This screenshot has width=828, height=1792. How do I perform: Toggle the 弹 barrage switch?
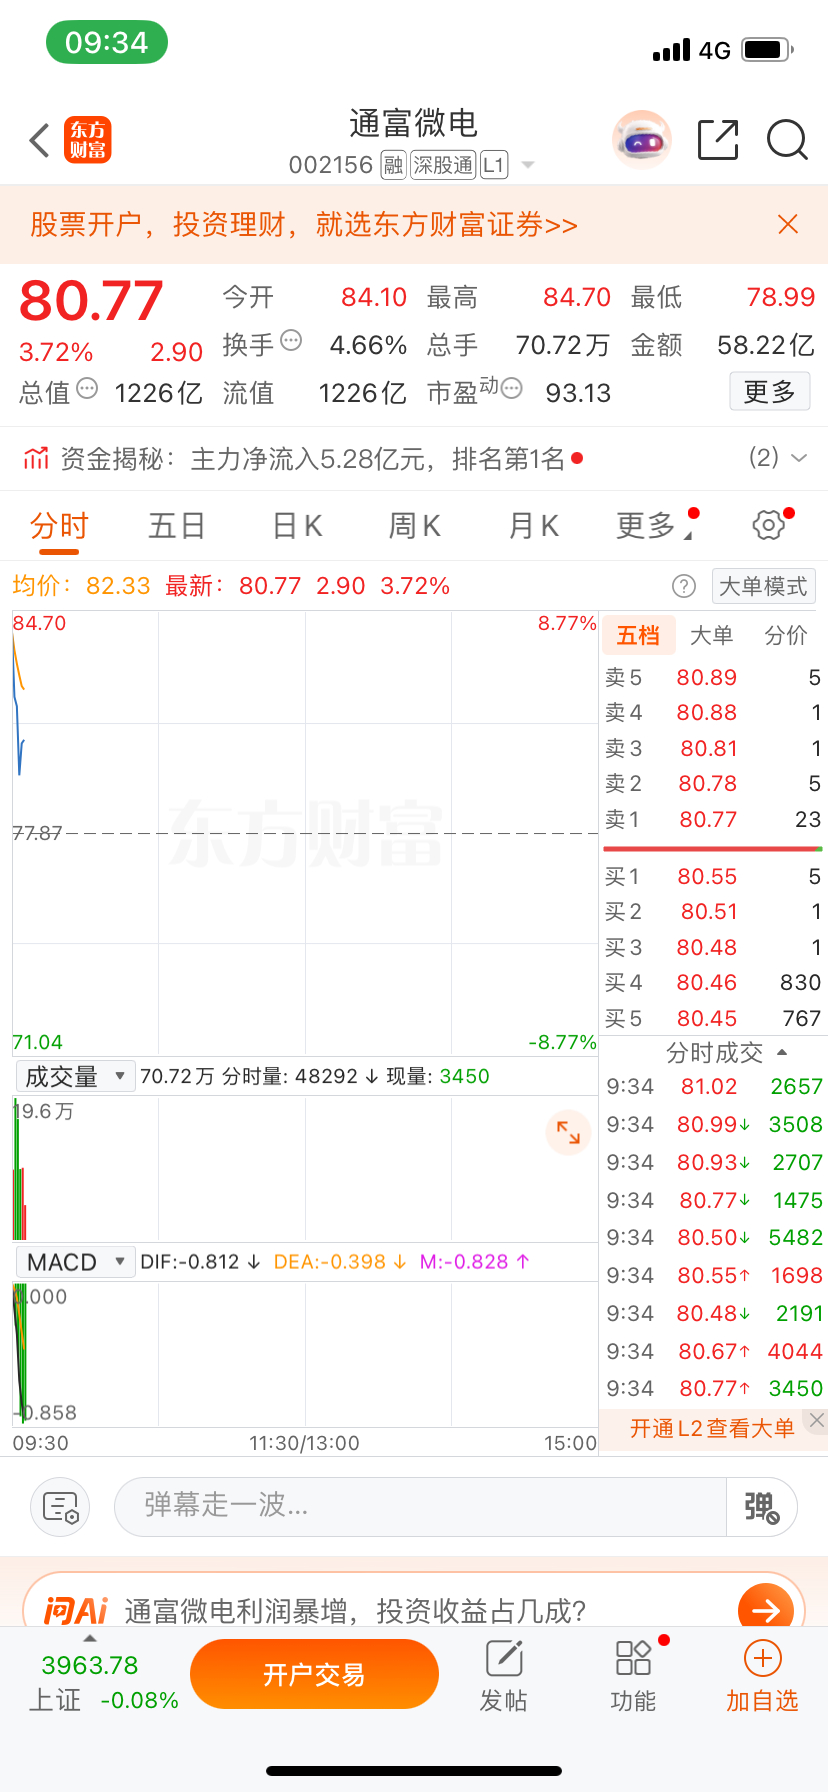(761, 1507)
